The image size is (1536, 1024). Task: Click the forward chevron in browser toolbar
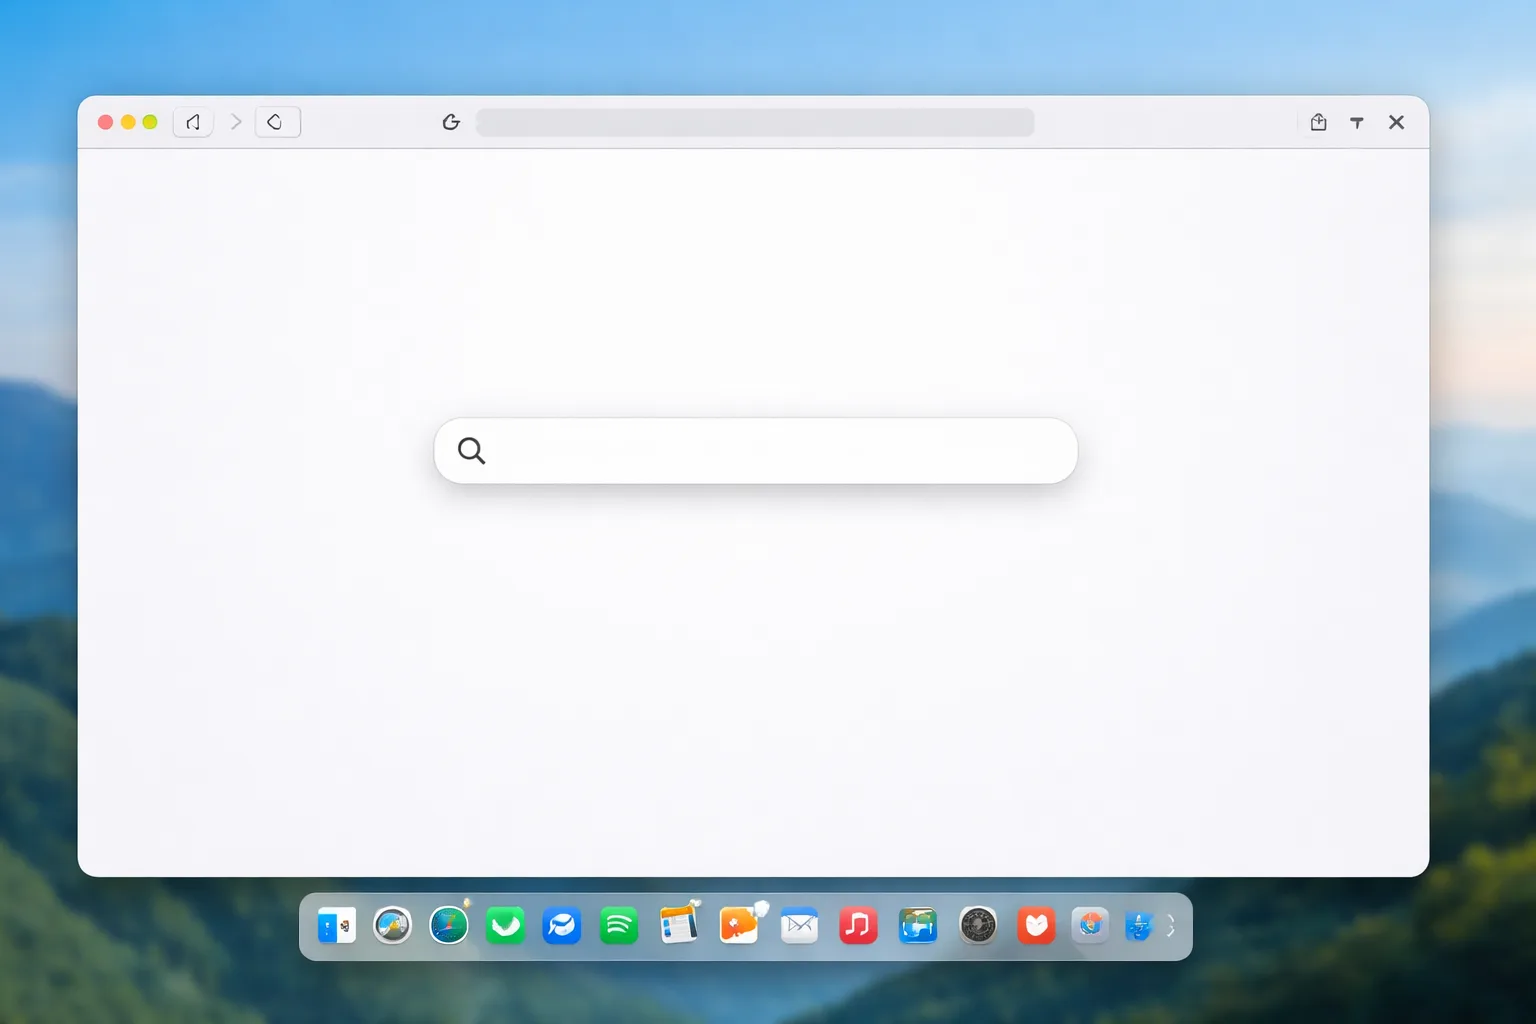(x=236, y=122)
